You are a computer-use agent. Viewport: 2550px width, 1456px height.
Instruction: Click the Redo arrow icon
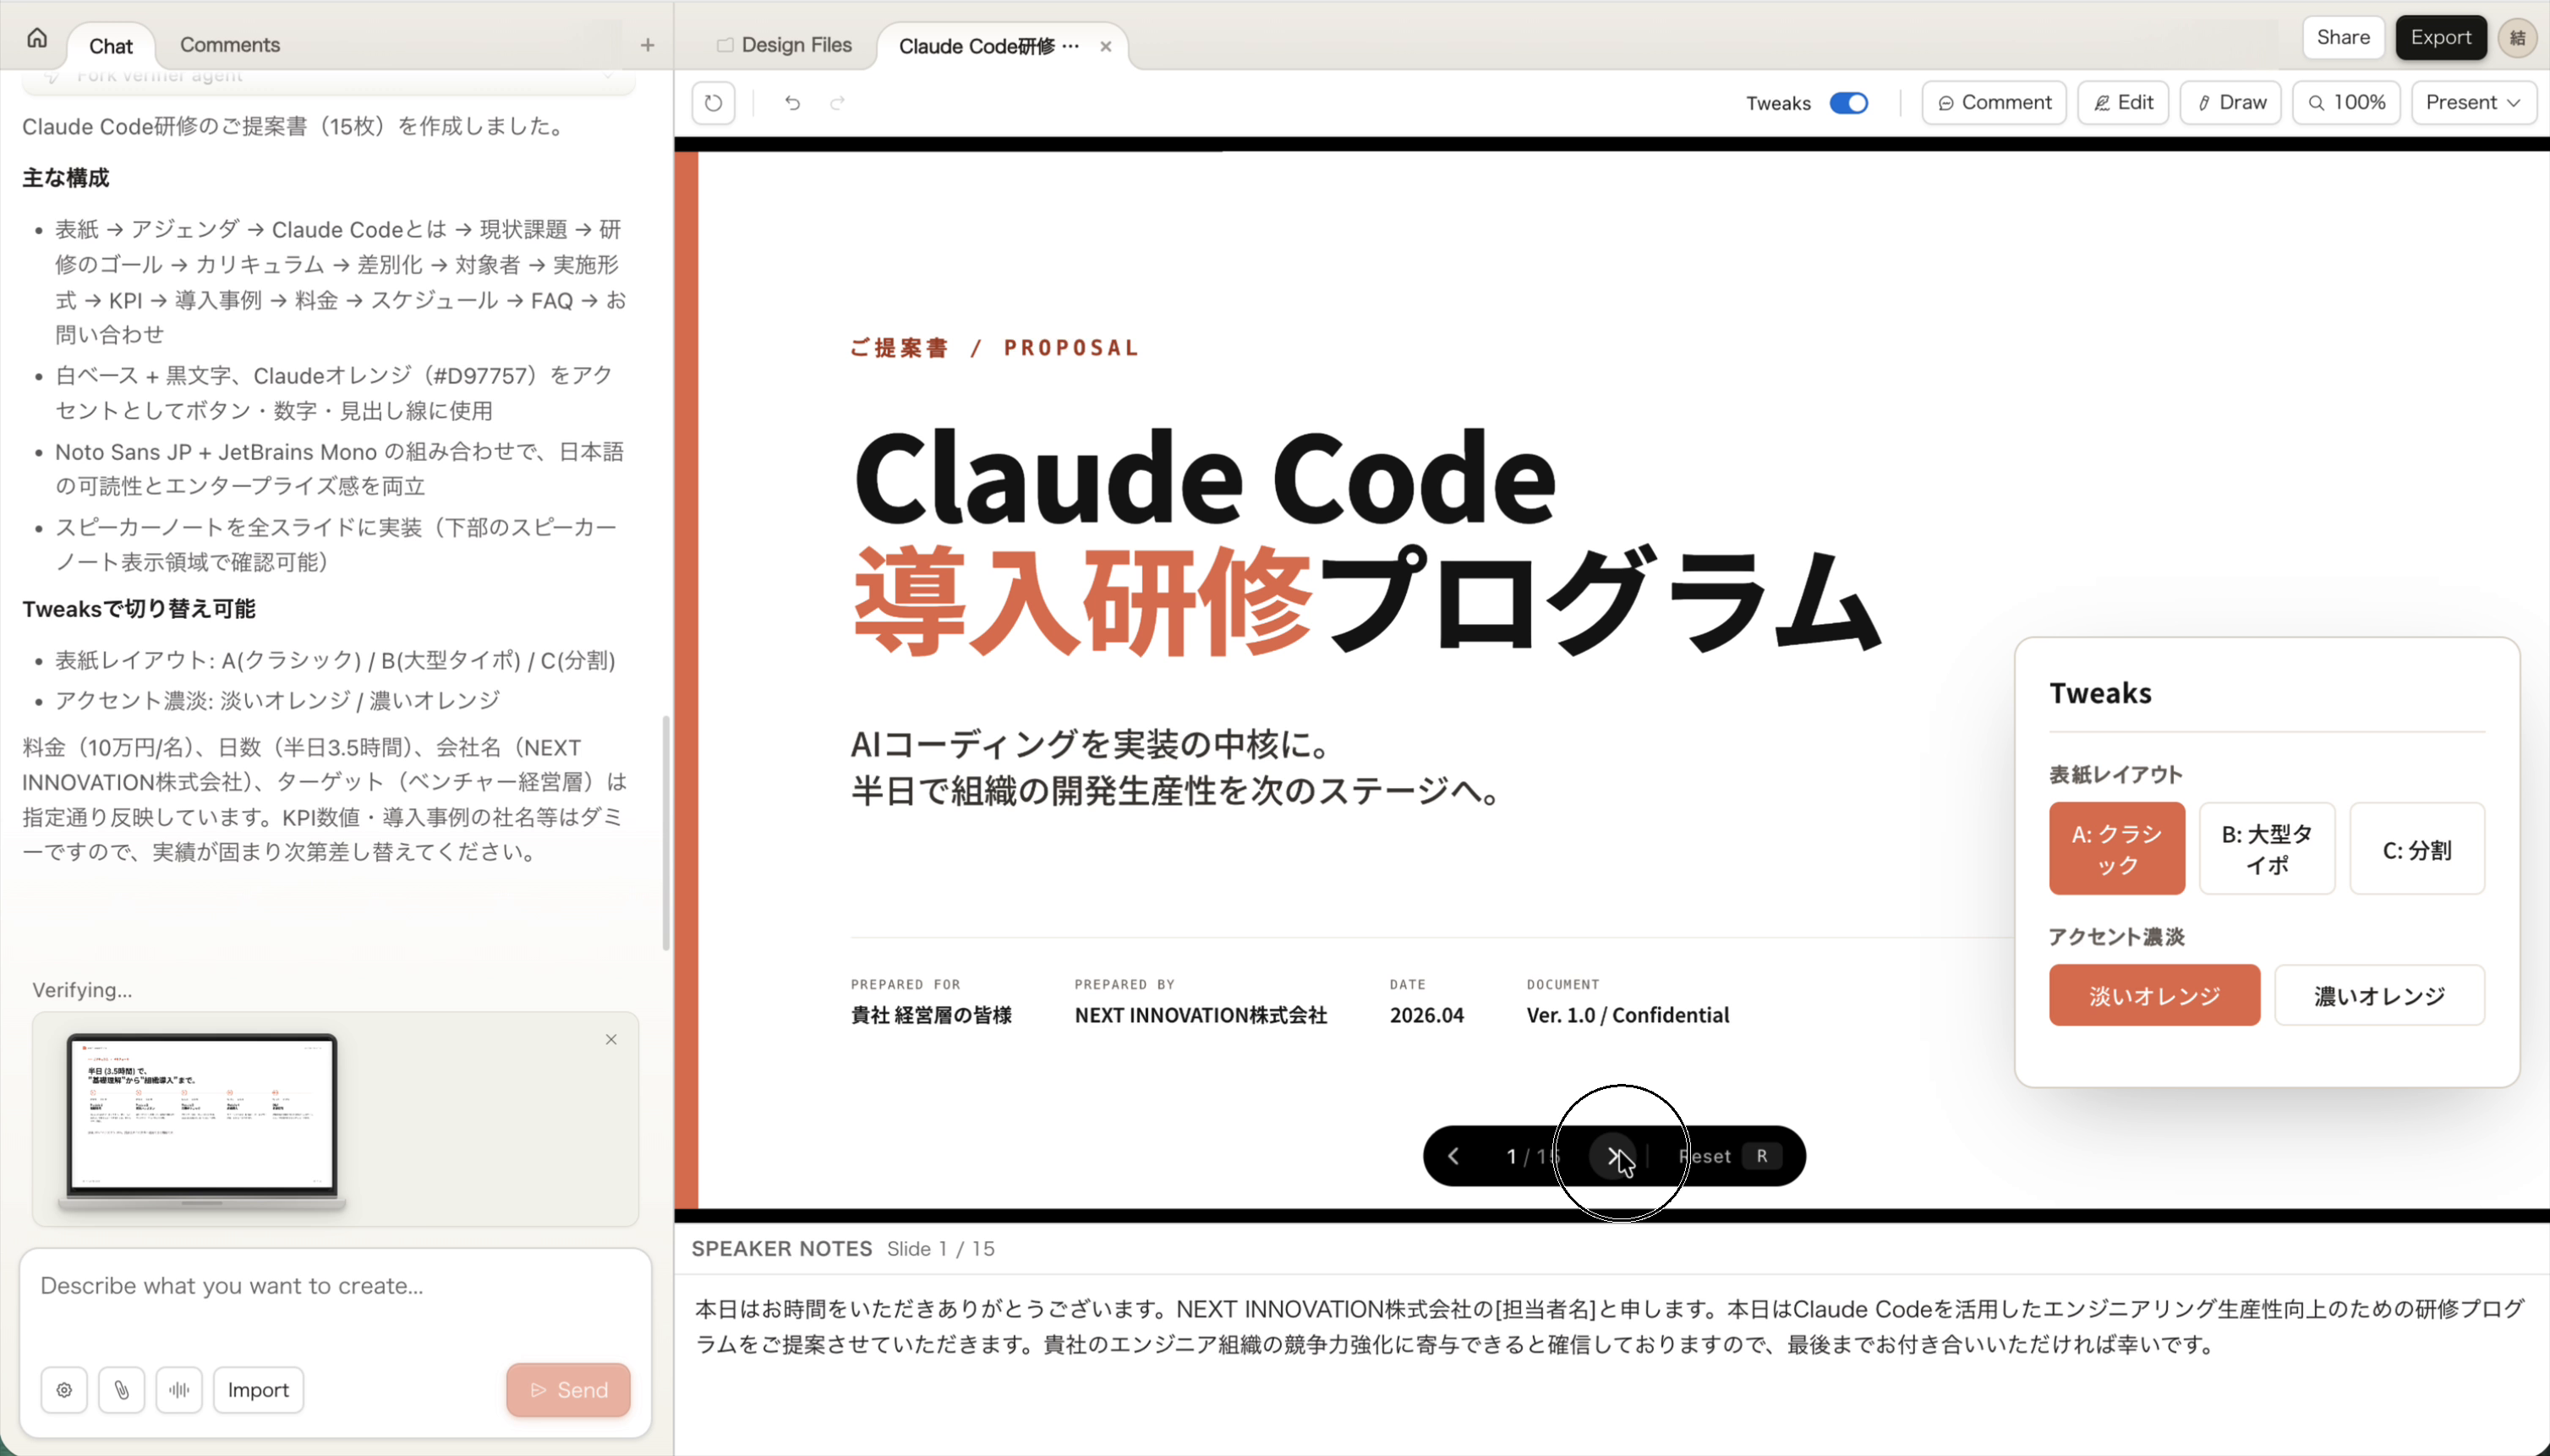coord(838,102)
